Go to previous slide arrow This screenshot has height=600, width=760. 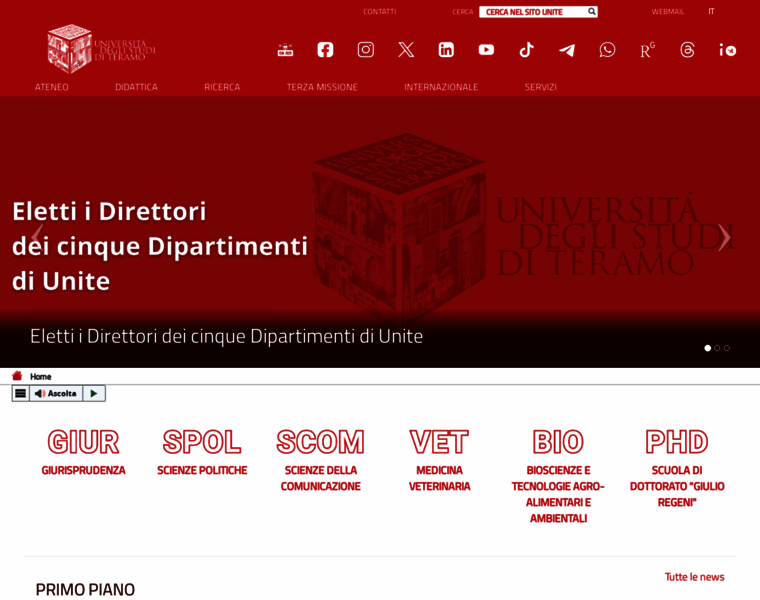37,237
